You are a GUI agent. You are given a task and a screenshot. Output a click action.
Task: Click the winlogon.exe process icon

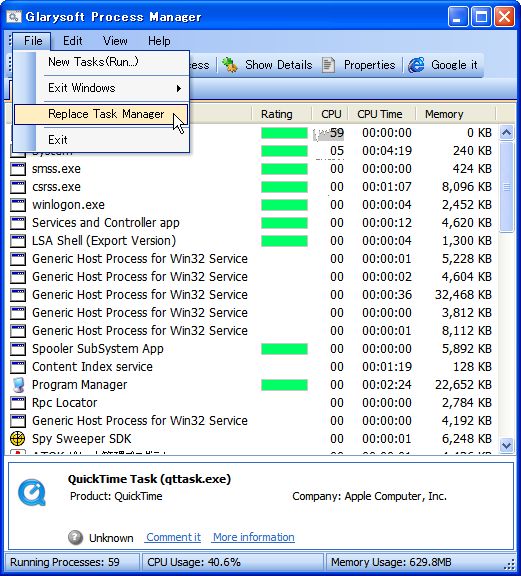18,205
